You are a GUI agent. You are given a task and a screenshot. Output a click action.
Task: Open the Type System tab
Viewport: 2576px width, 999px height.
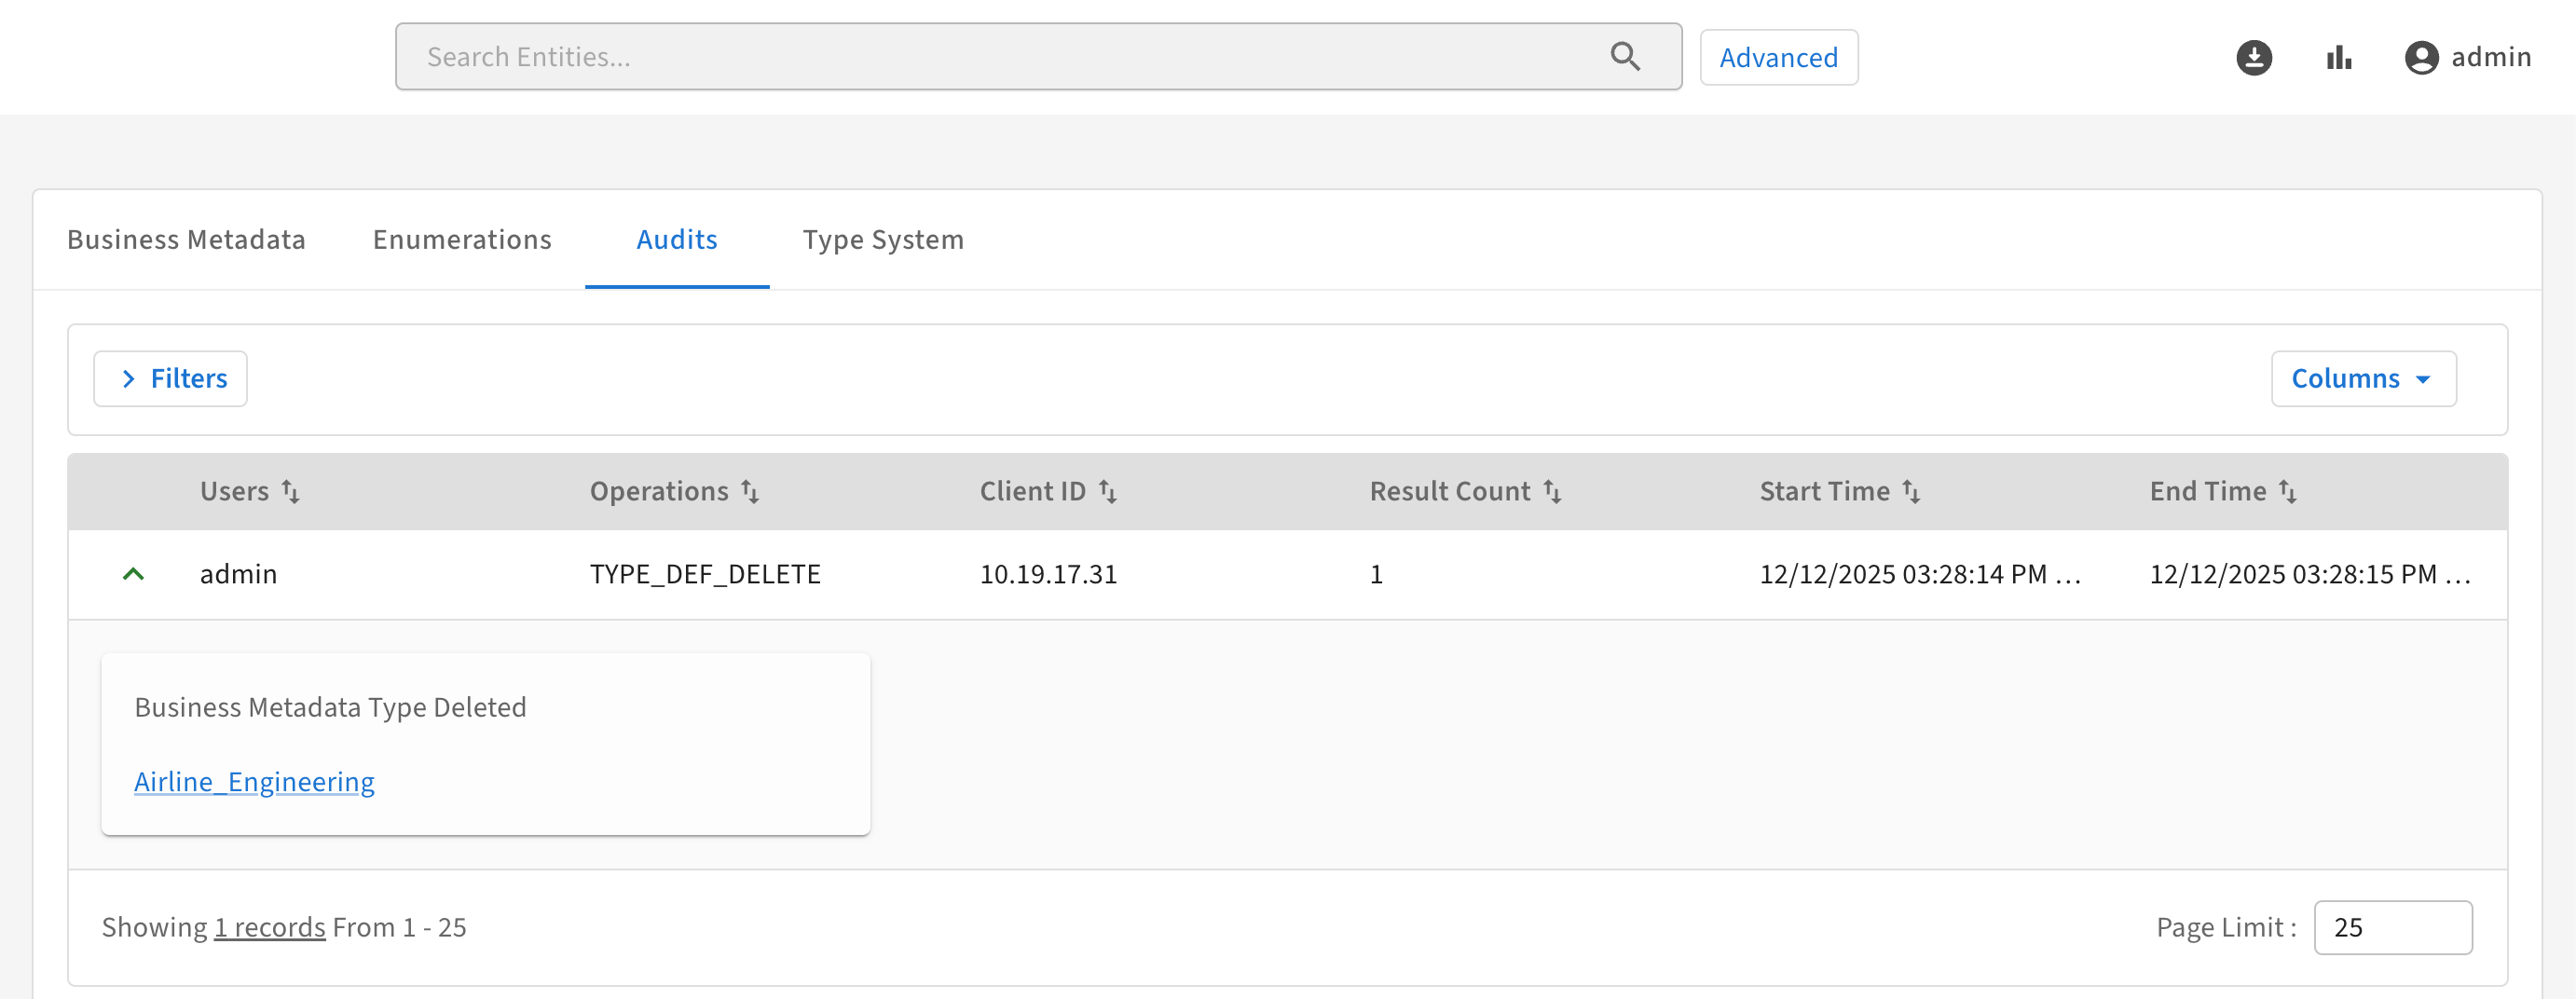coord(883,240)
